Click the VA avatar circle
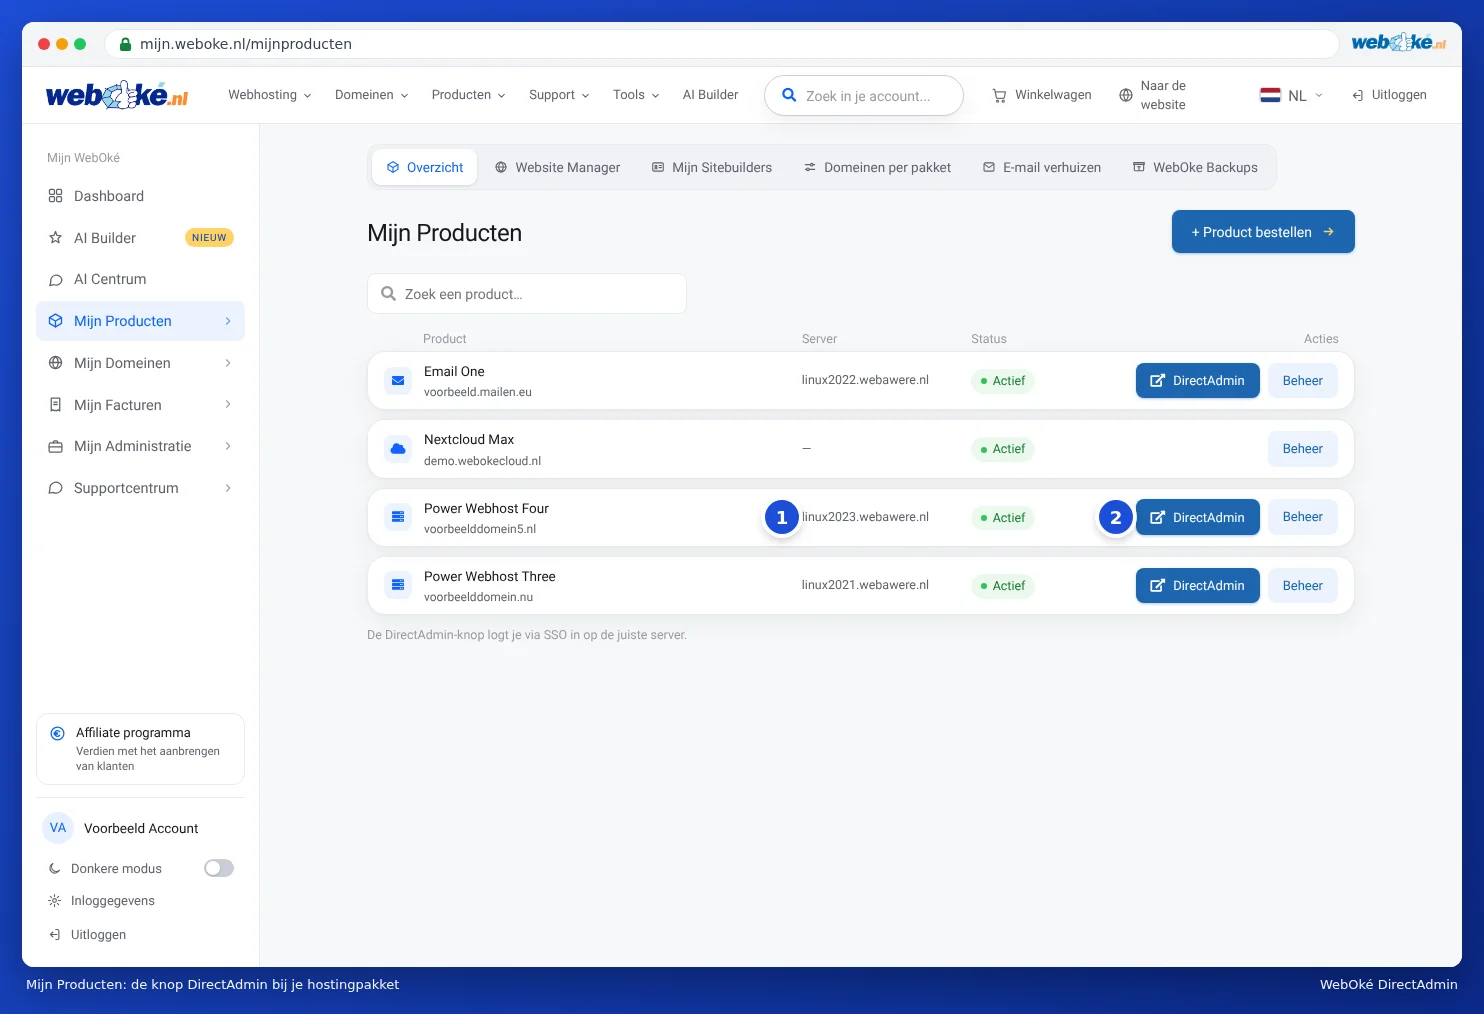This screenshot has width=1484, height=1014. coord(58,828)
